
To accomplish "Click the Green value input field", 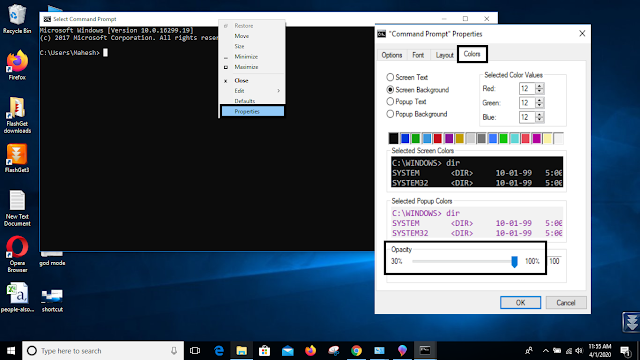I will pos(527,103).
